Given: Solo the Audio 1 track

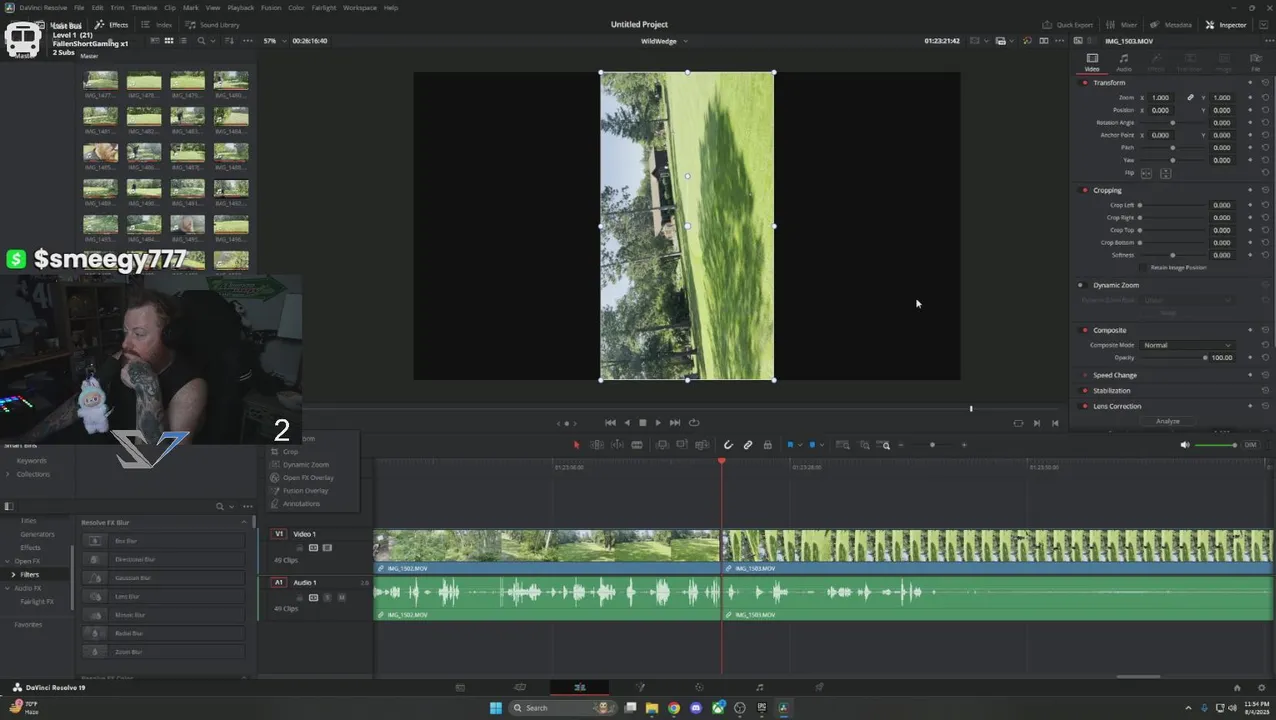Looking at the screenshot, I should (x=327, y=597).
